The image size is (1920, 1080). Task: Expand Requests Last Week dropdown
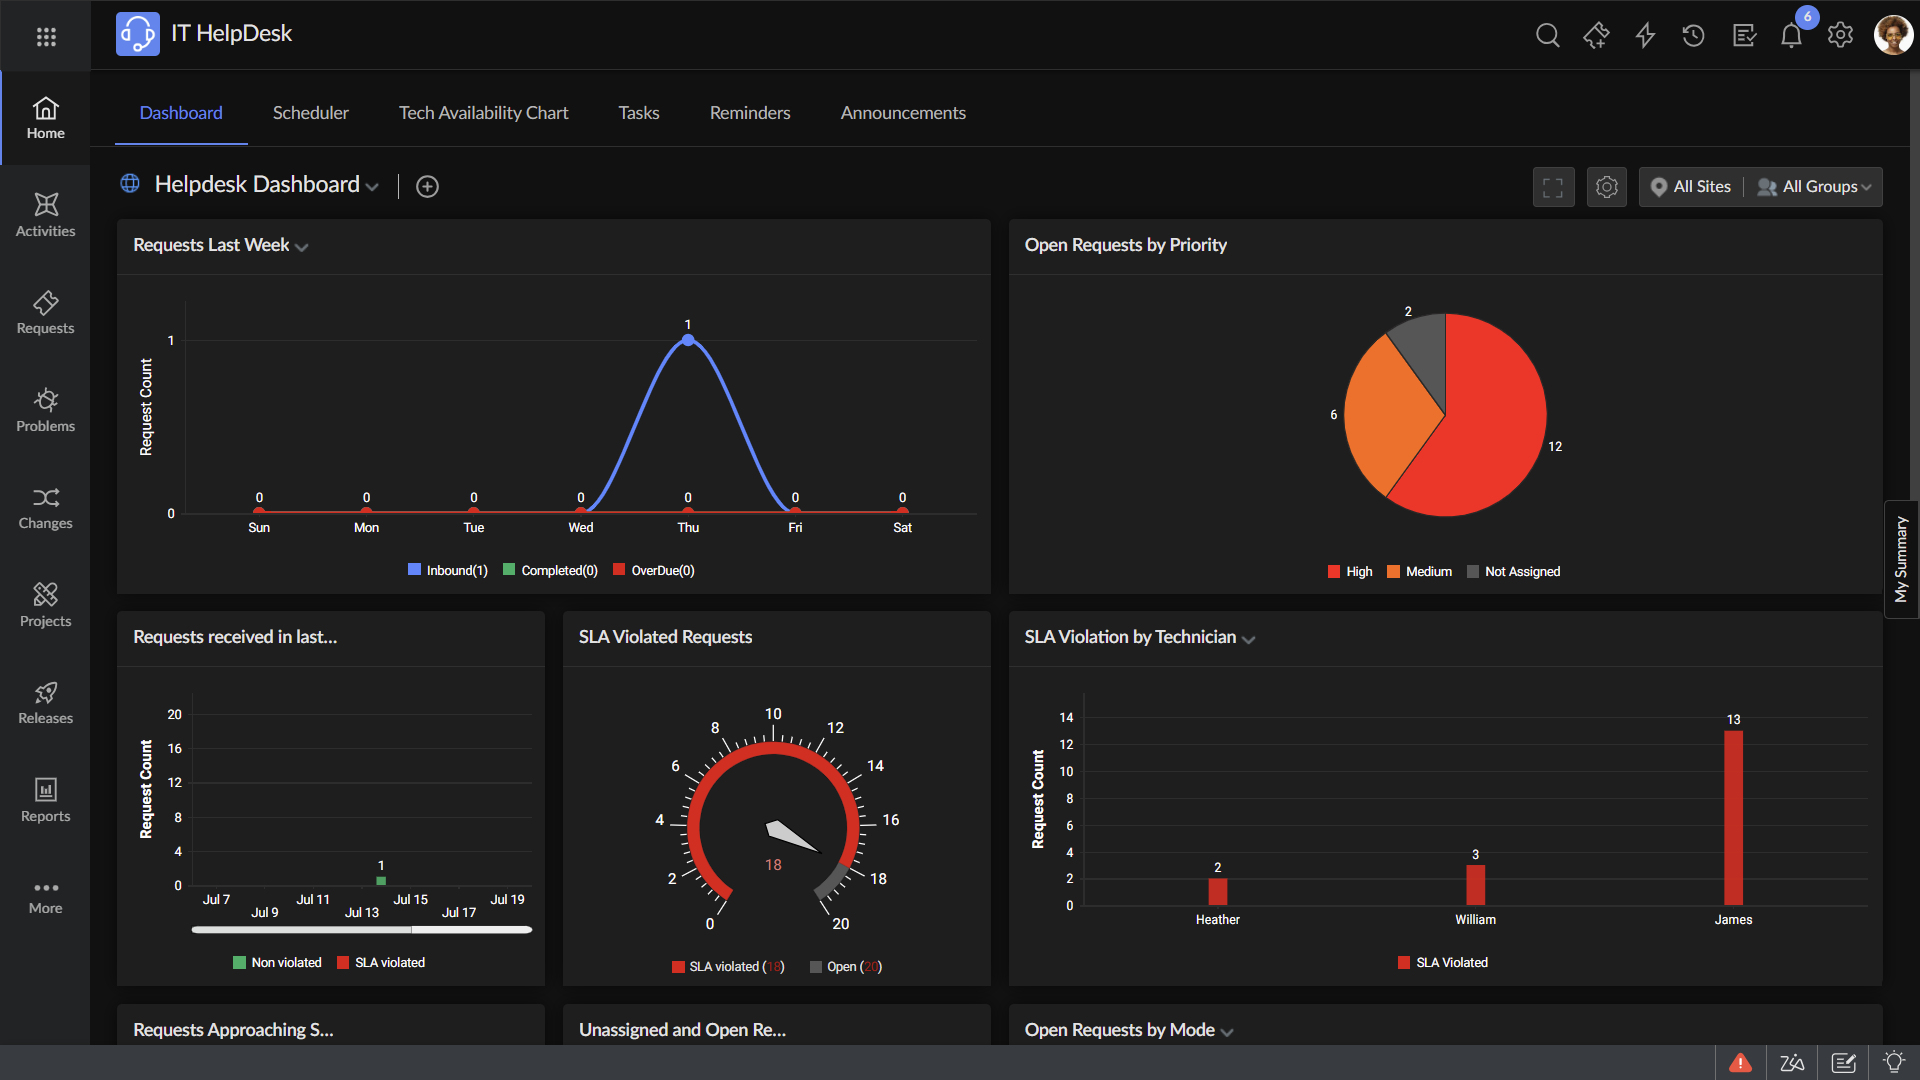[x=301, y=247]
